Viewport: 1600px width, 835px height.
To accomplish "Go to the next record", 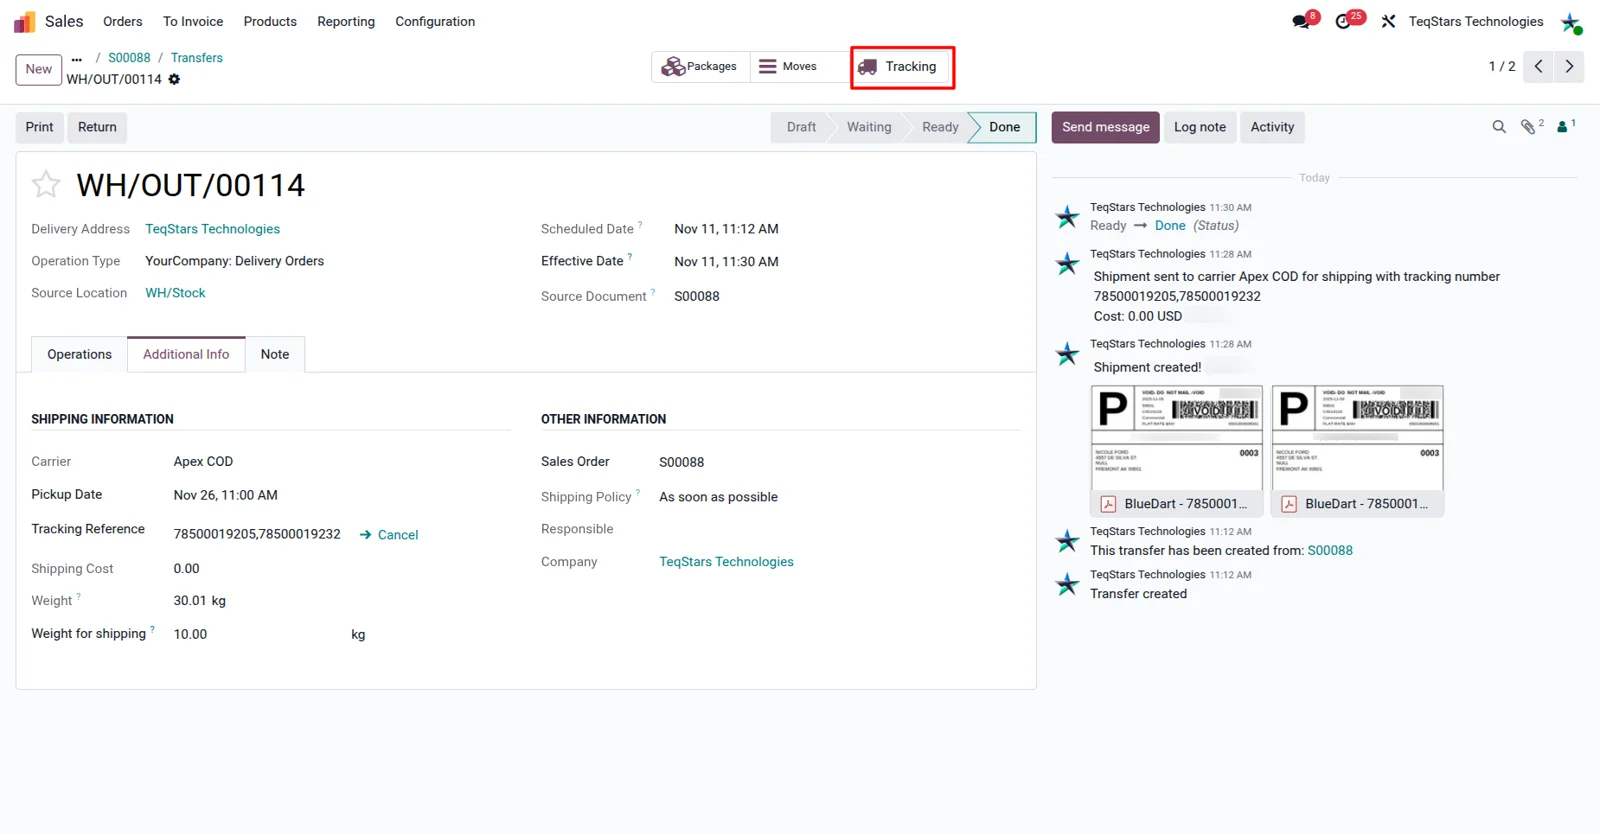I will coord(1569,67).
